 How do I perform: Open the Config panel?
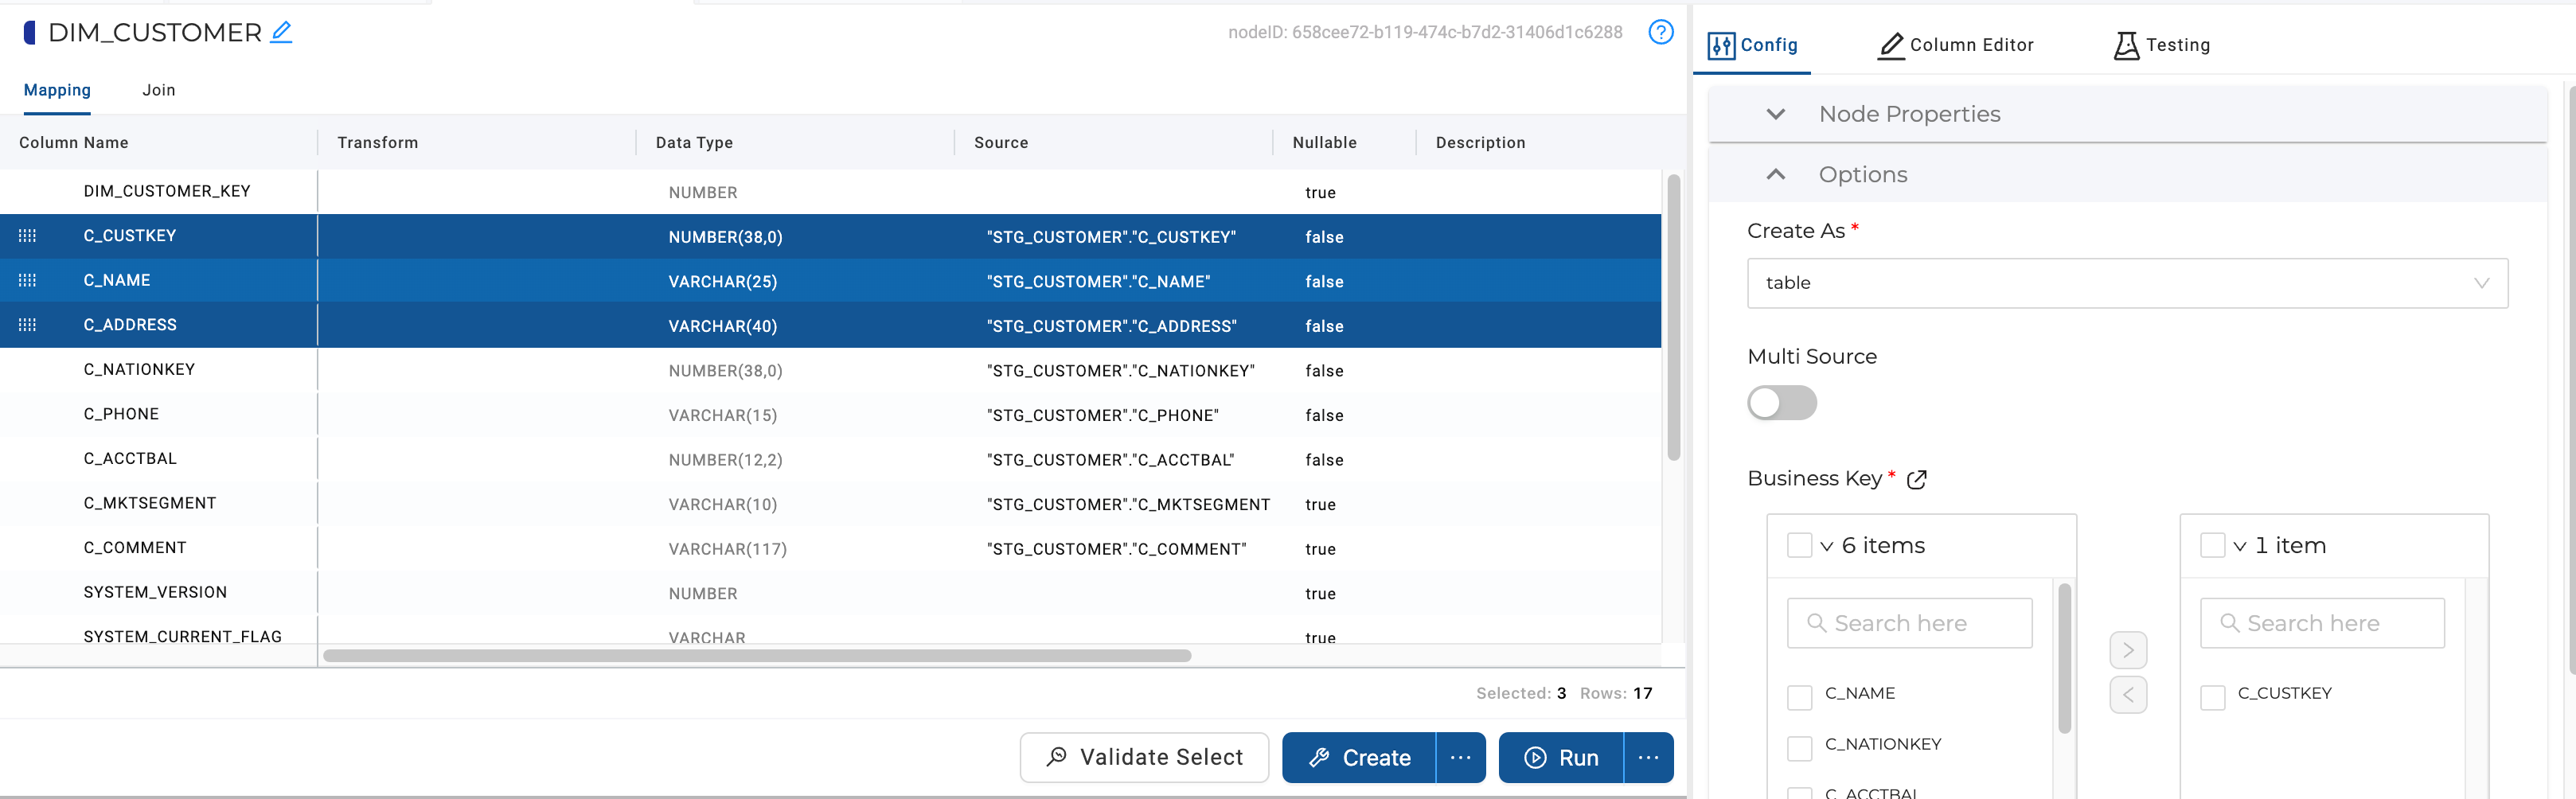(1753, 44)
